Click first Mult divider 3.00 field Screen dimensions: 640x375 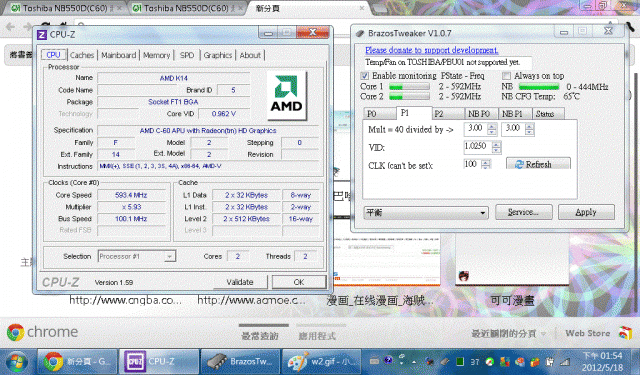click(476, 129)
